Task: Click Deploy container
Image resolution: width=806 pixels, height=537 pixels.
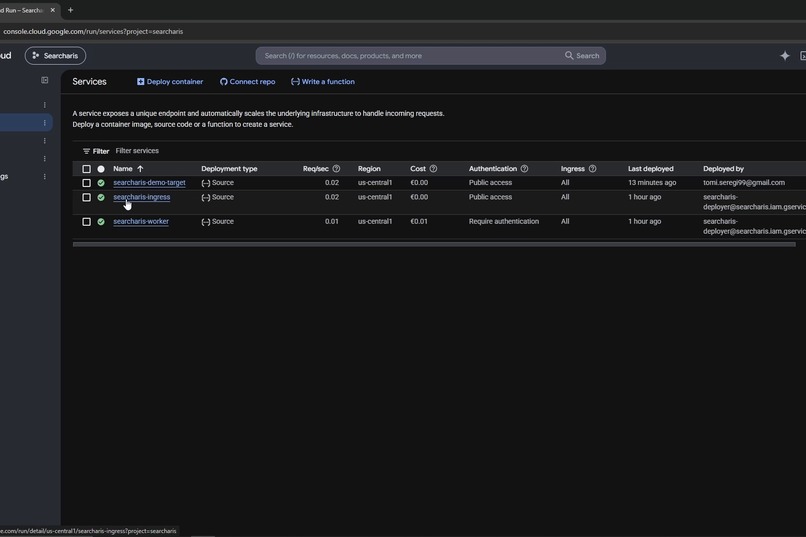Action: 170,82
